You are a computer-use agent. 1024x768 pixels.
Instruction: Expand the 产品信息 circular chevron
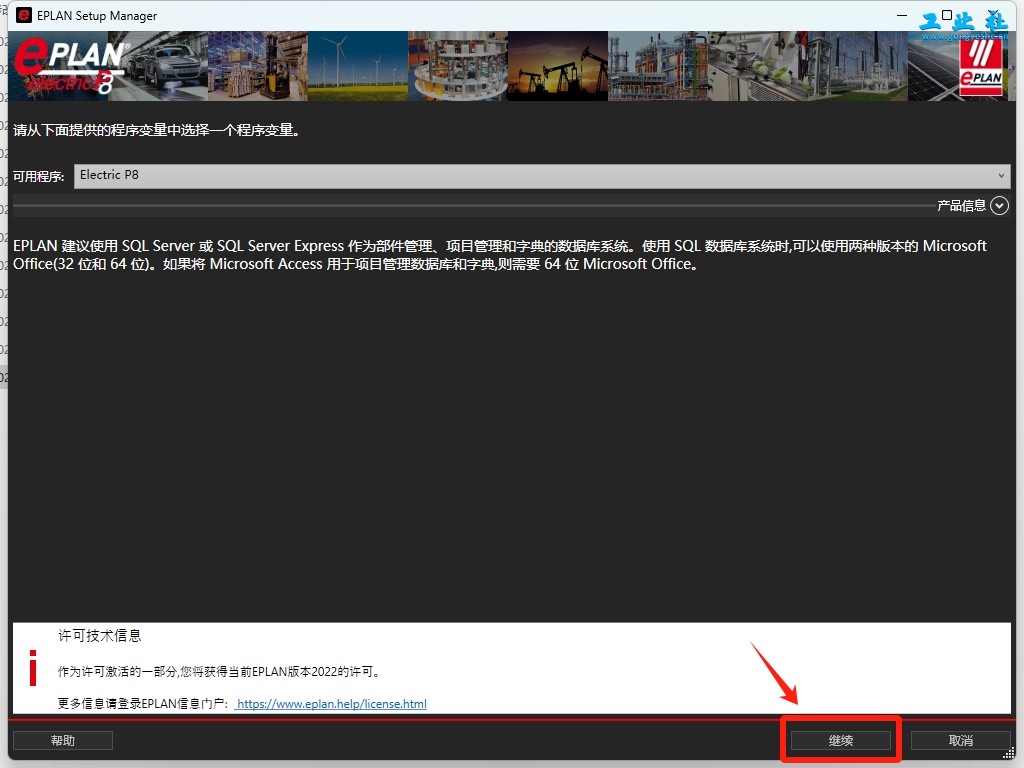999,206
